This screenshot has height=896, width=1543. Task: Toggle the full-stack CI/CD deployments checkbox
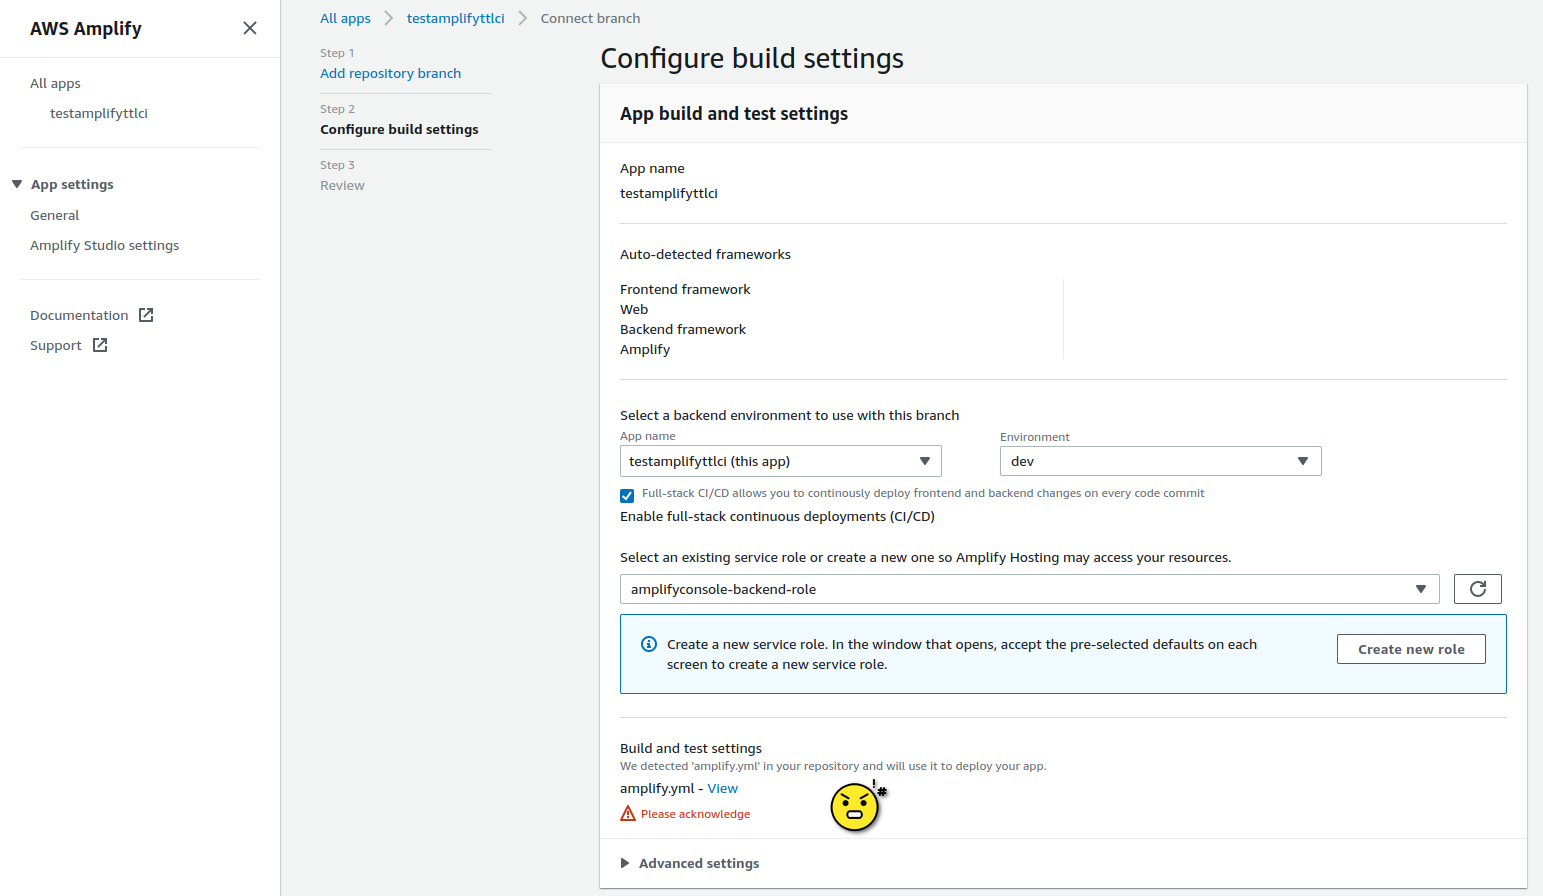click(x=627, y=495)
